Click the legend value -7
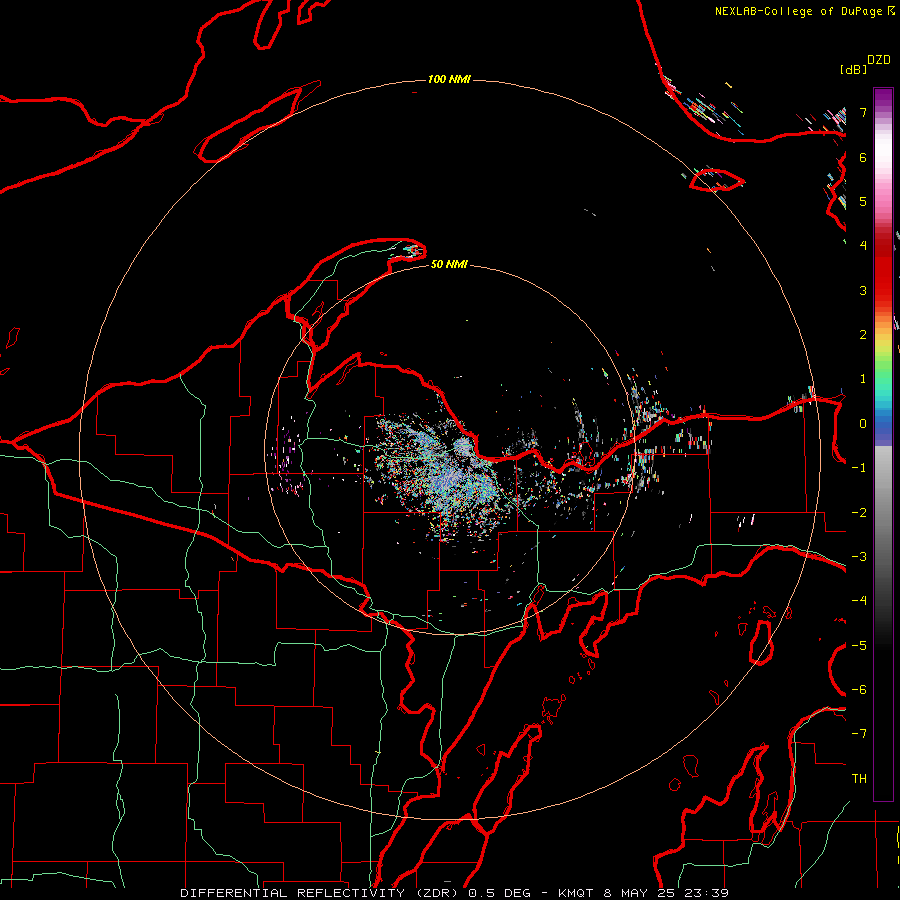900x900 pixels. click(x=859, y=734)
